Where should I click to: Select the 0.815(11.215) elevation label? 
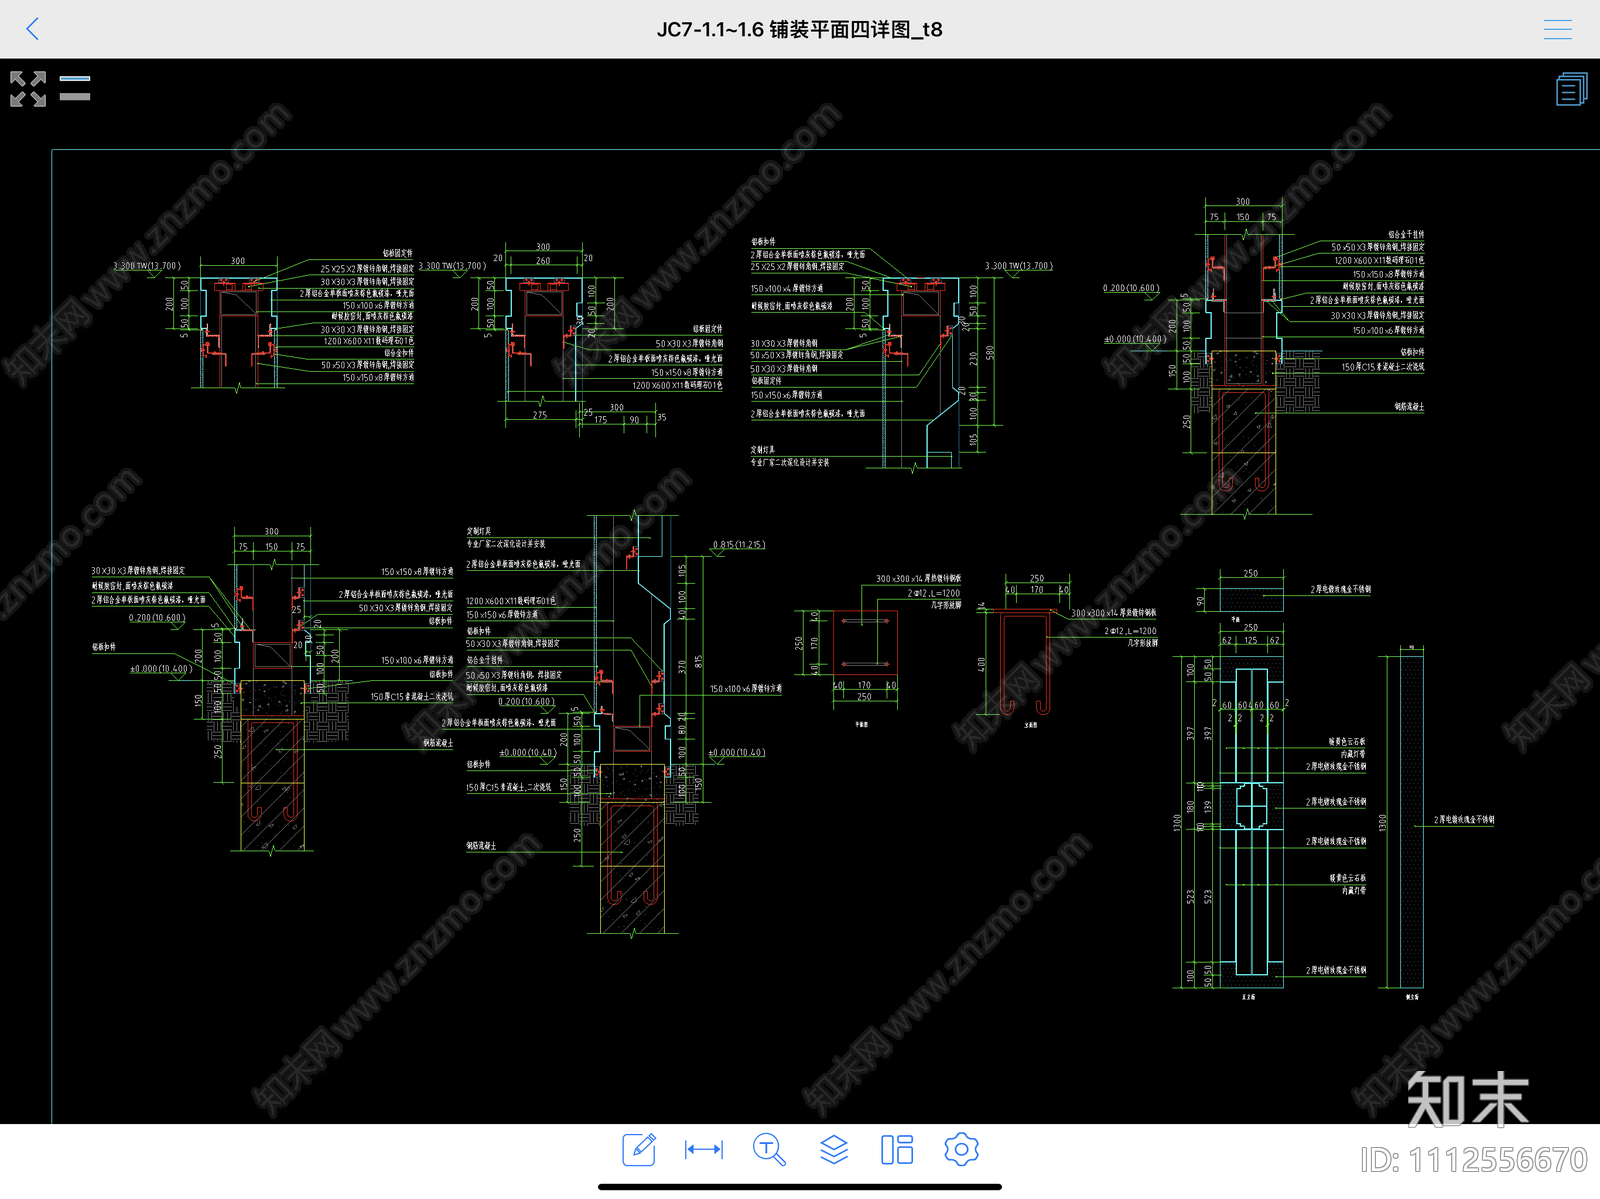(x=738, y=545)
